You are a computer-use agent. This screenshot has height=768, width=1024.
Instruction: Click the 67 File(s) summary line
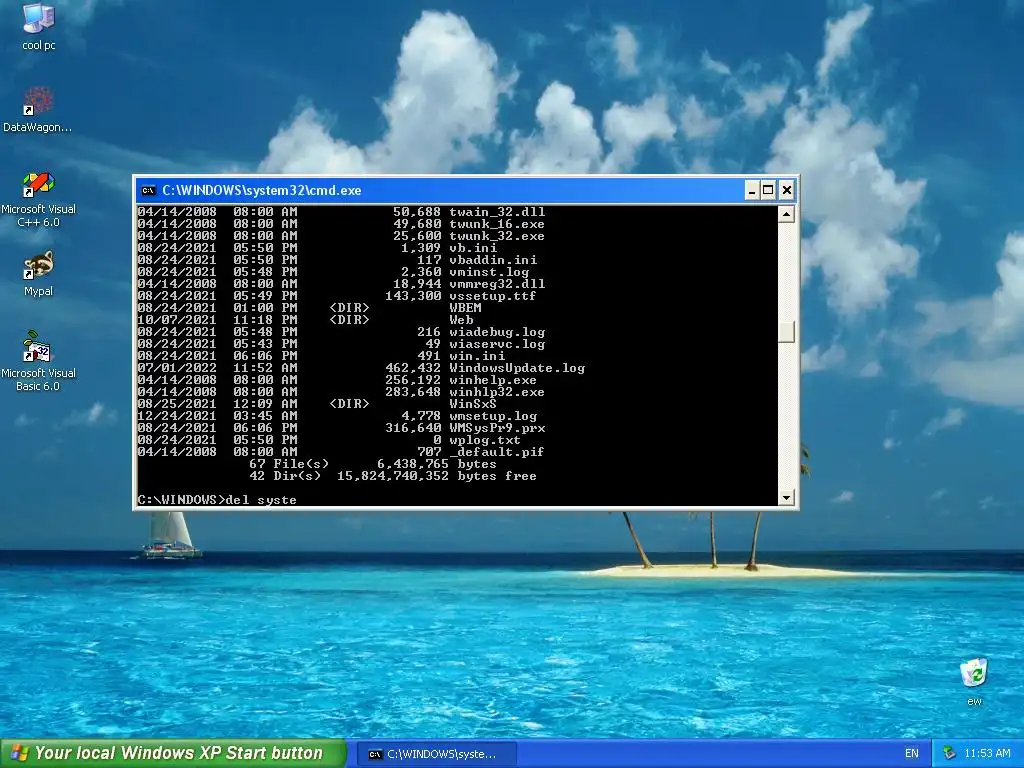point(373,464)
